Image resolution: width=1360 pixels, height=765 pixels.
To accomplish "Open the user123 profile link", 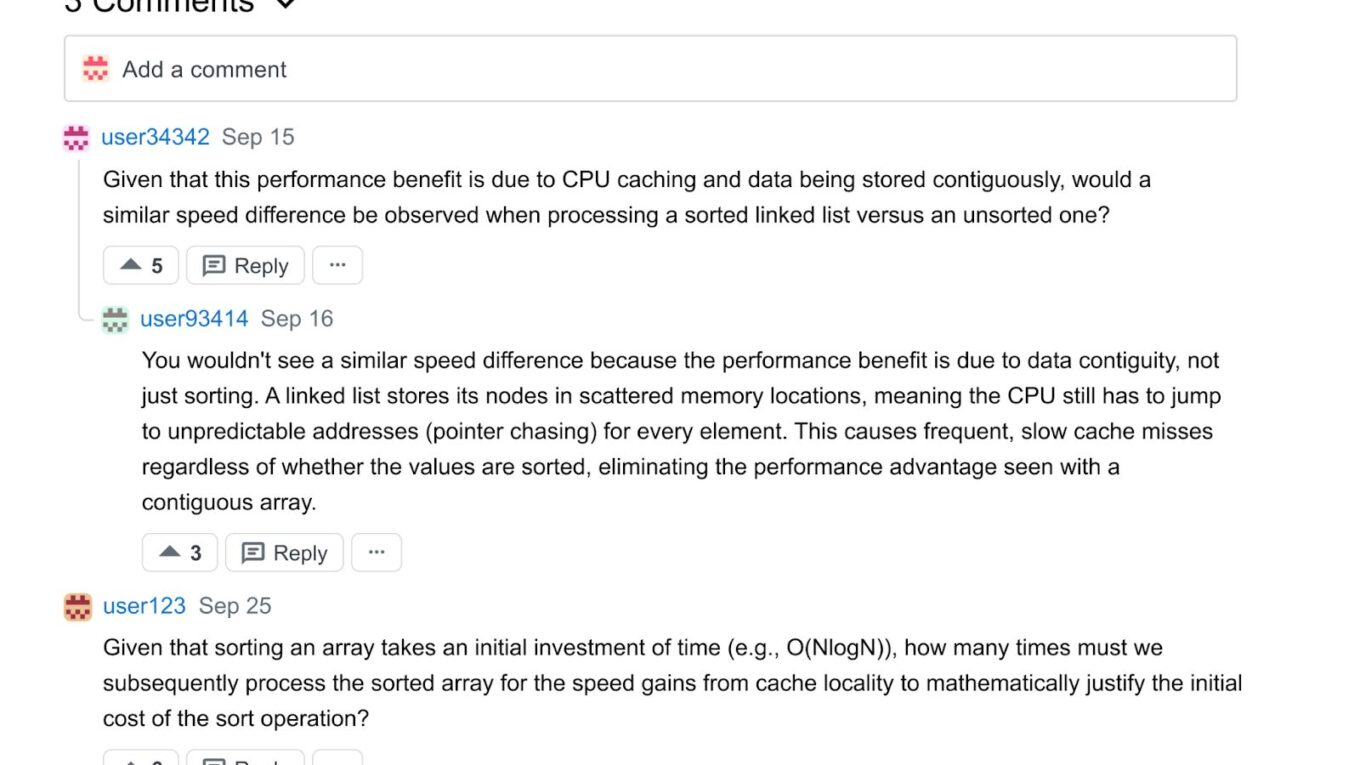I will tap(144, 606).
